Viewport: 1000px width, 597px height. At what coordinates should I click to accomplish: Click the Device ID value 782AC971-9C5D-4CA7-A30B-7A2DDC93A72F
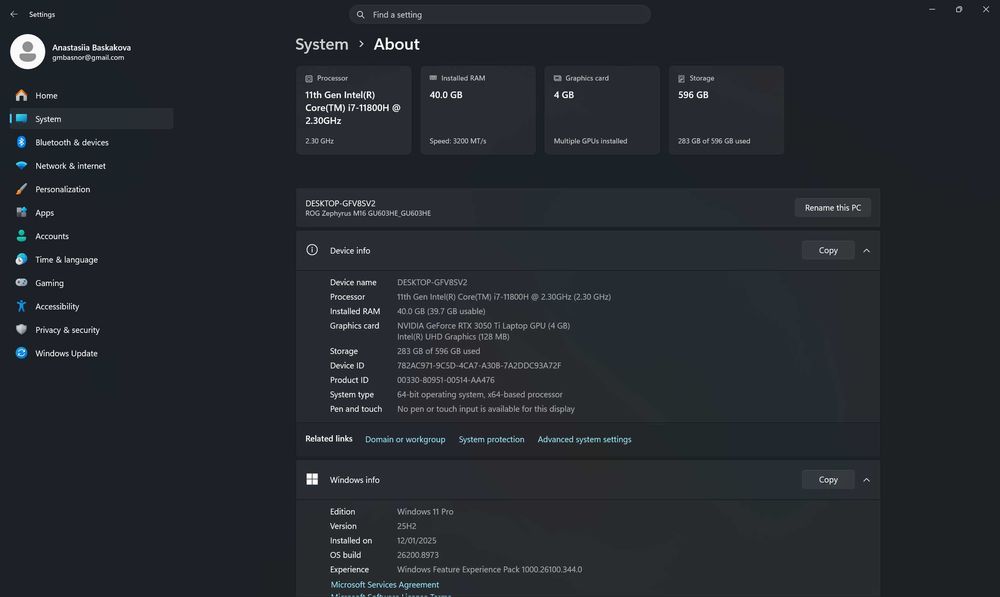click(x=479, y=365)
